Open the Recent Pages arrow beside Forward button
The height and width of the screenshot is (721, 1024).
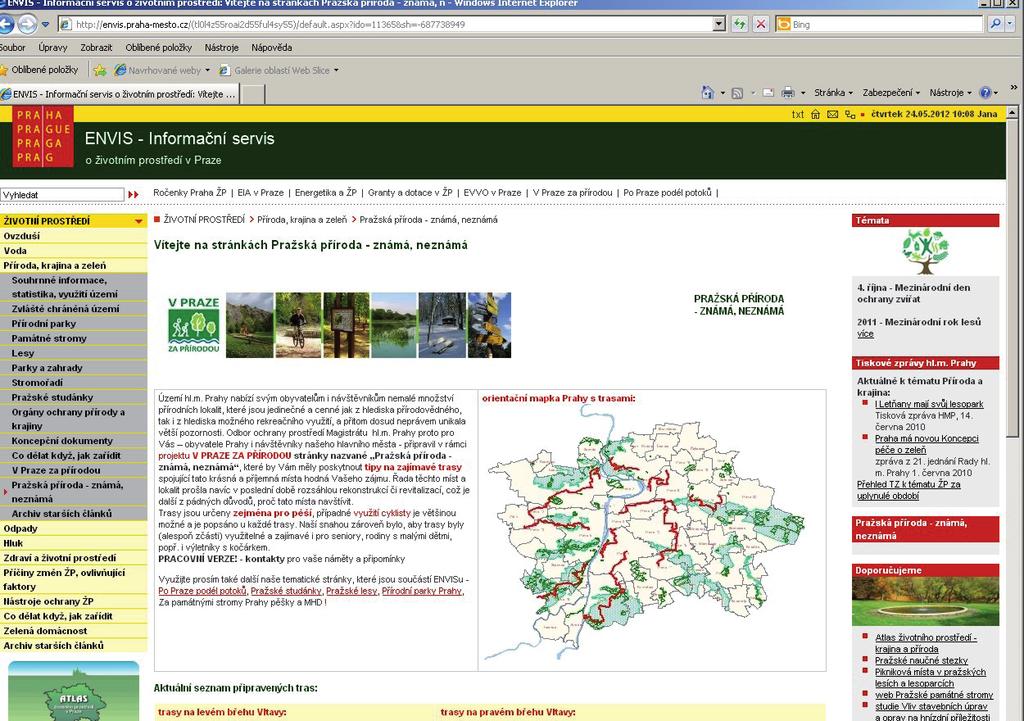coord(45,25)
